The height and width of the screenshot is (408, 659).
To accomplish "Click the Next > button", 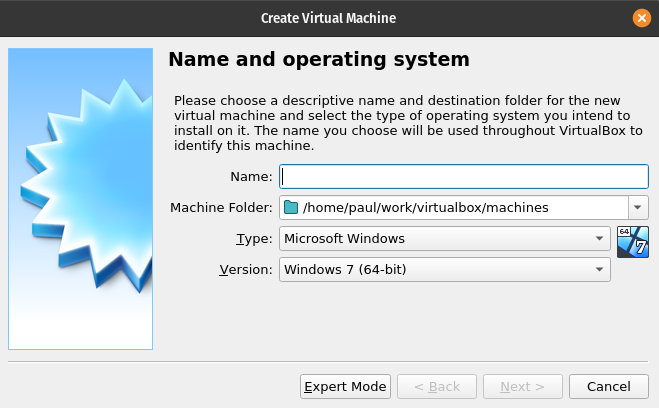I will 522,387.
